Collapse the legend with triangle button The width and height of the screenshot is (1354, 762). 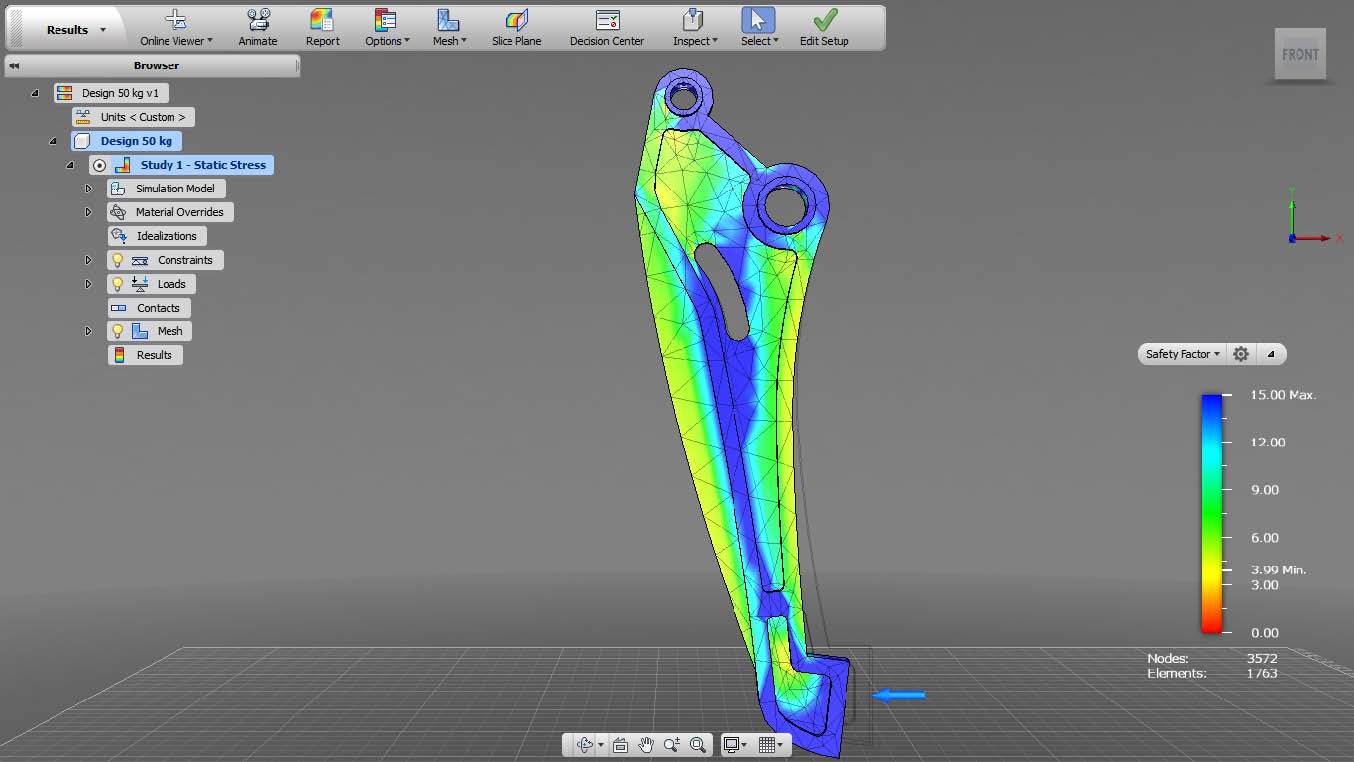coord(1271,354)
